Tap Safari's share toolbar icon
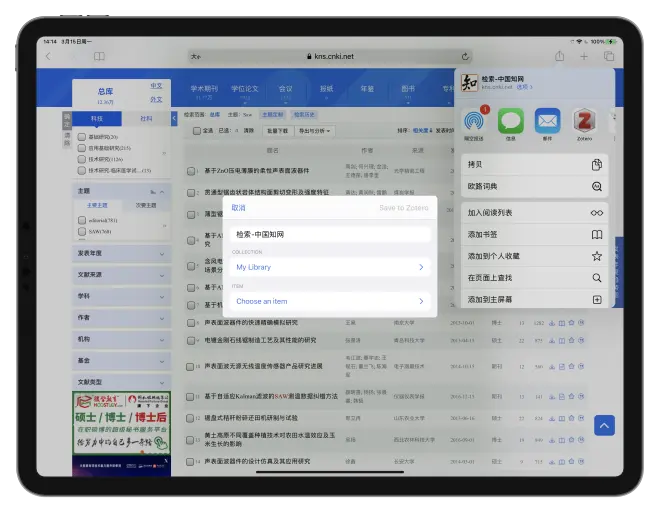The width and height of the screenshot is (660, 513). pos(559,56)
